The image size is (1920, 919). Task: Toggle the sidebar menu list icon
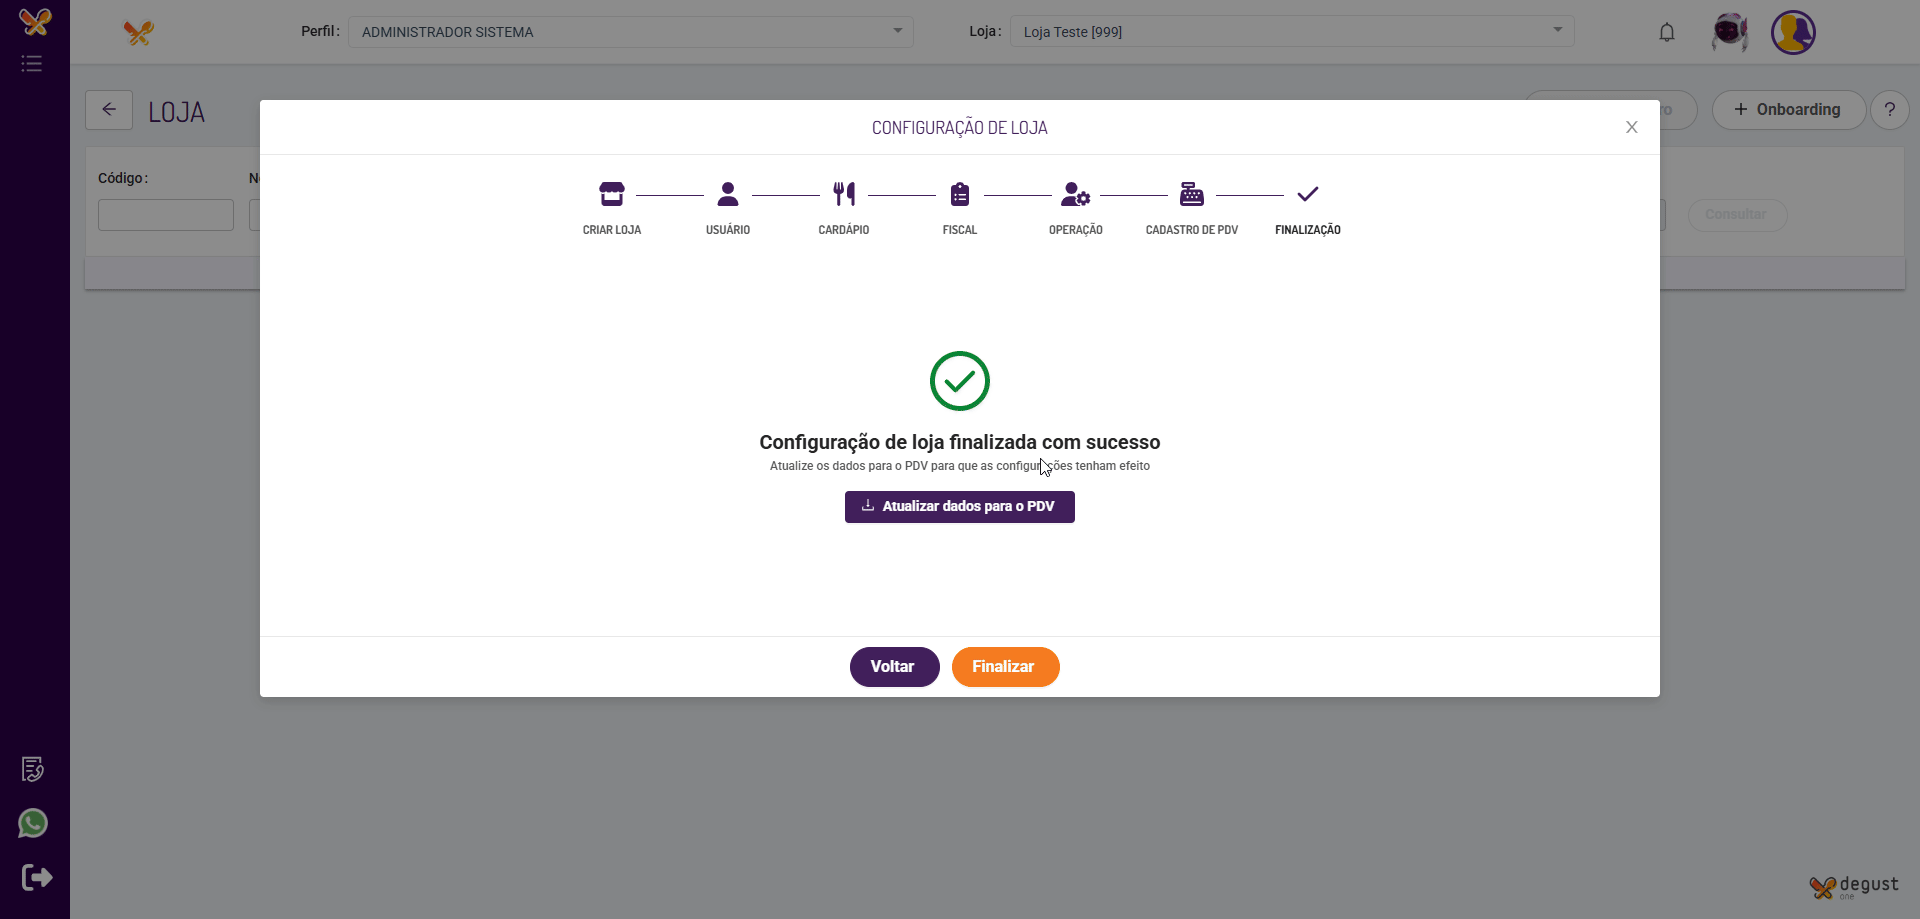point(32,64)
